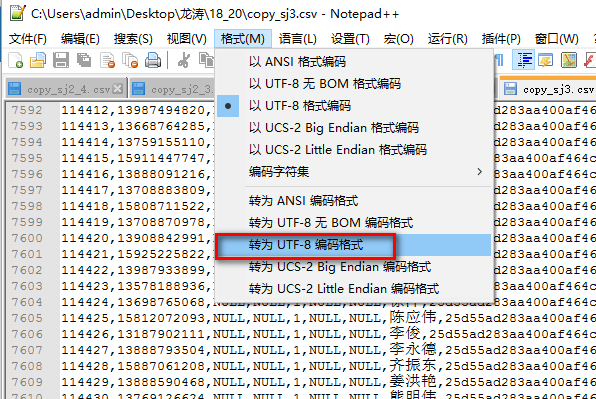The image size is (596, 399).
Task: Click the Print toolbar icon
Action: click(x=153, y=60)
